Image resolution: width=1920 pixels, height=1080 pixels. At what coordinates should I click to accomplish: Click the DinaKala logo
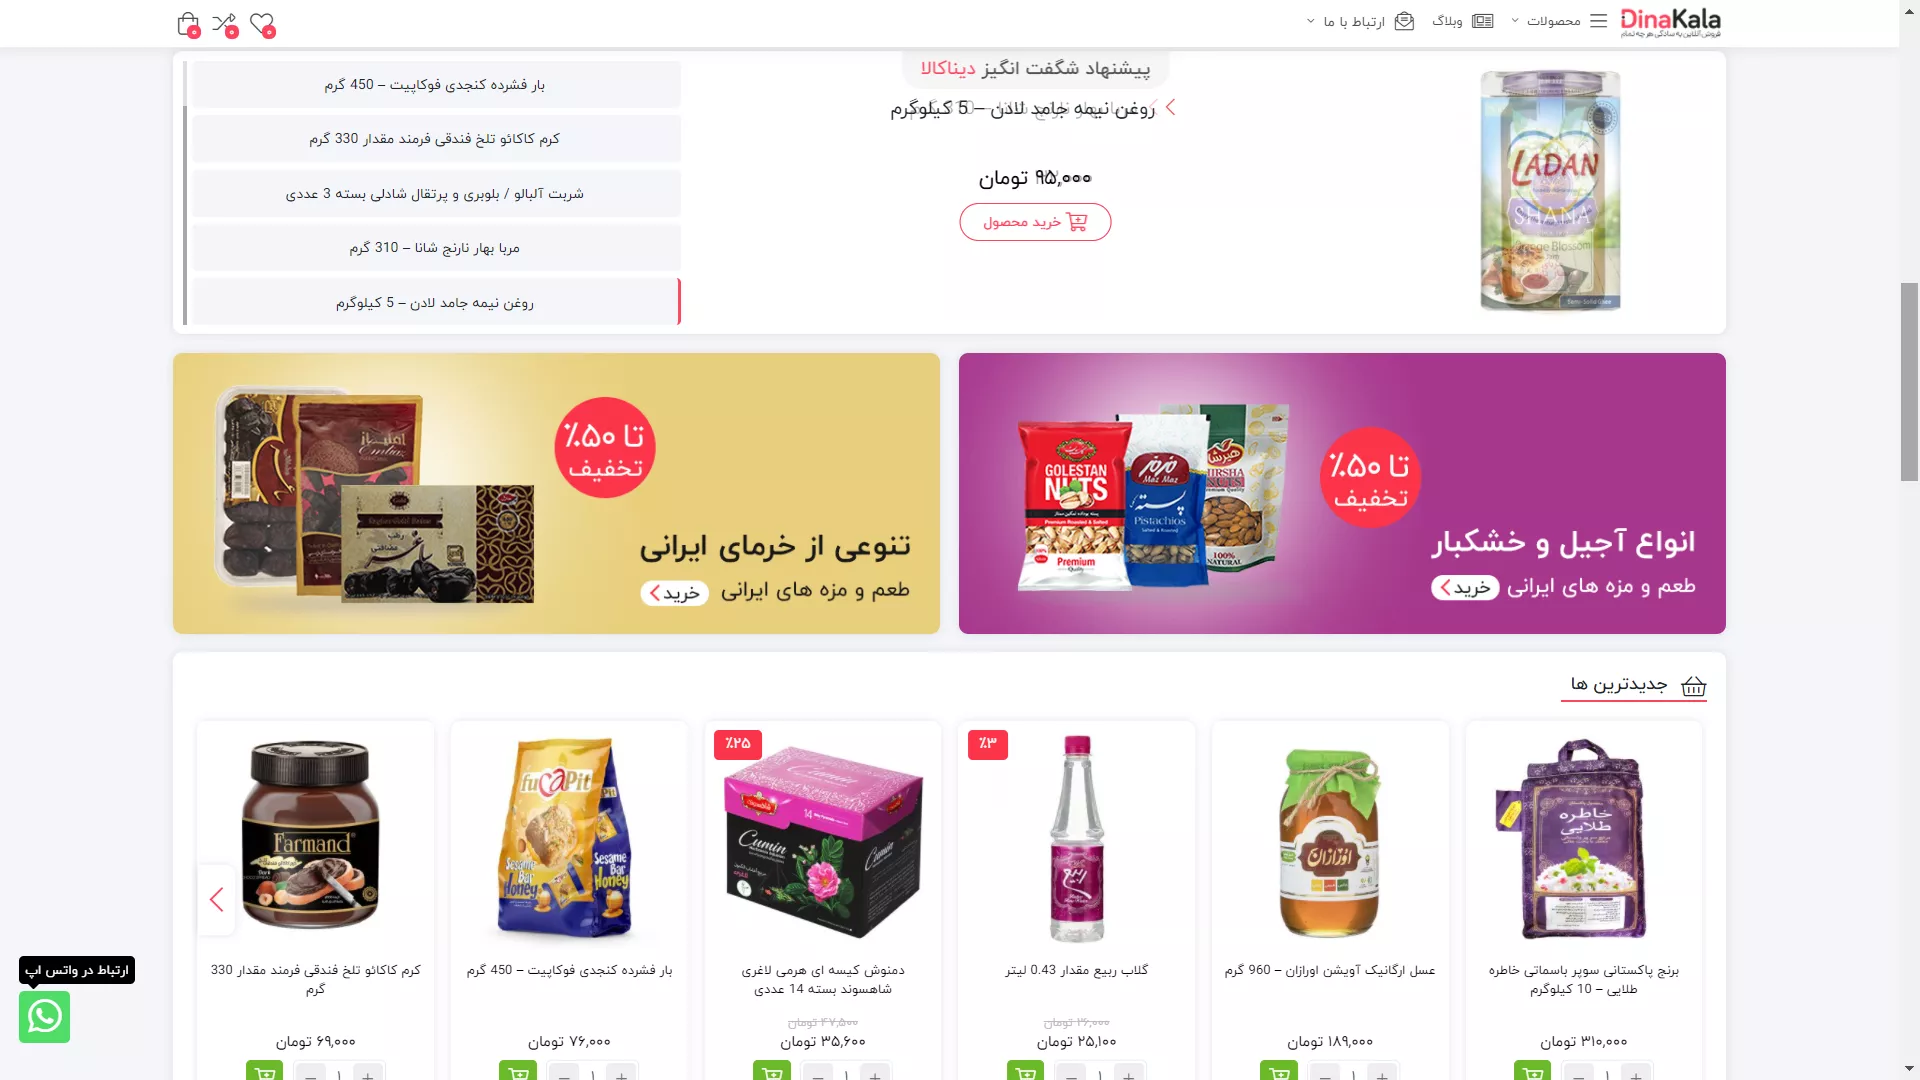tap(1670, 22)
